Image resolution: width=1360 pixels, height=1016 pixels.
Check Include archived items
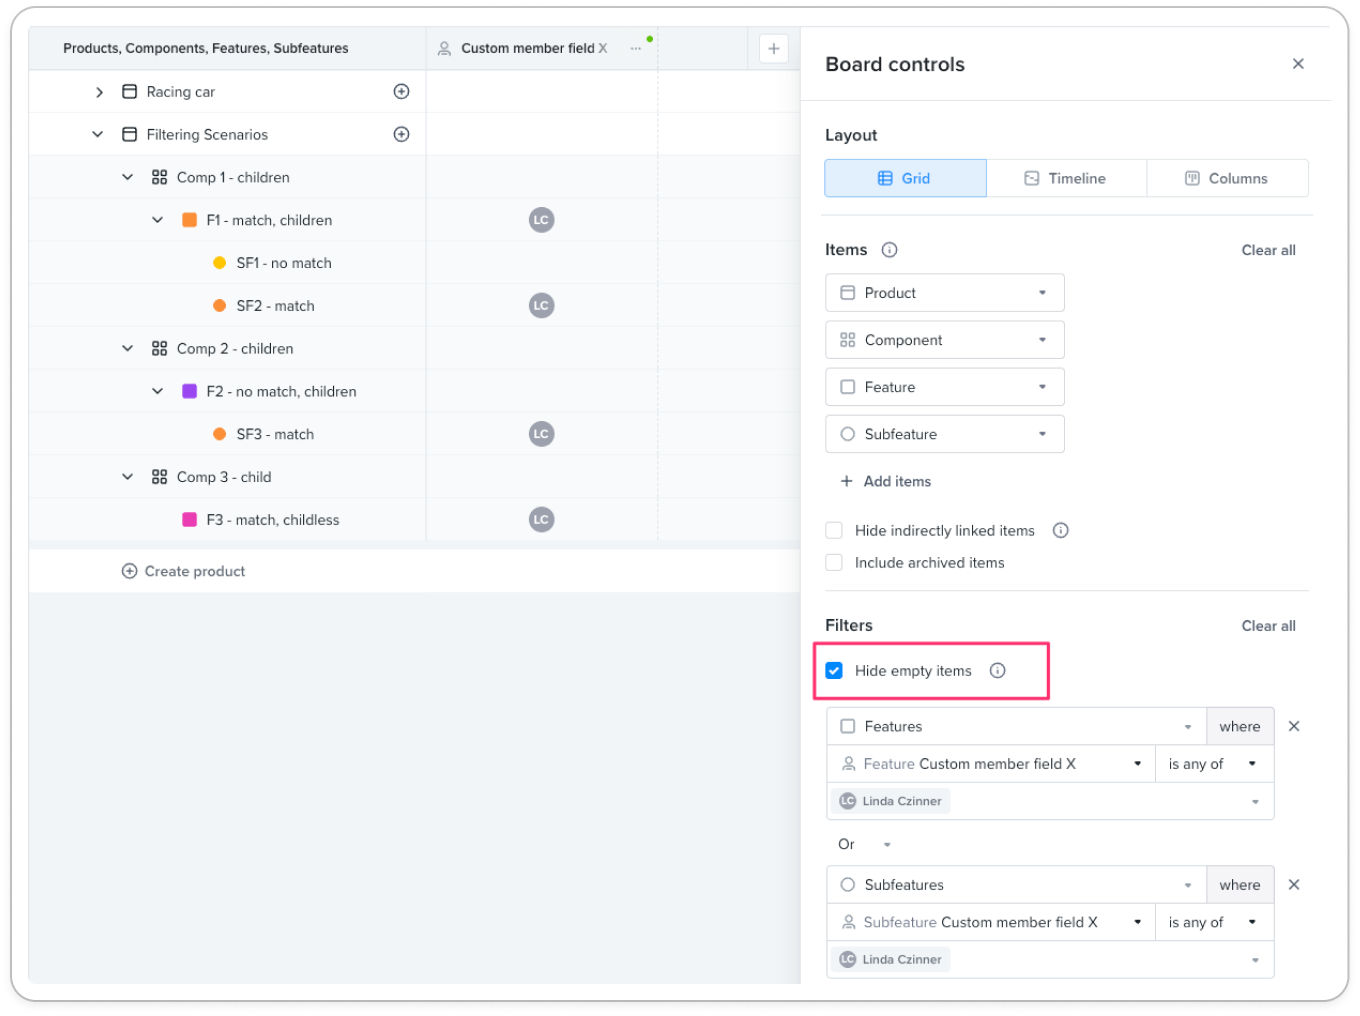pyautogui.click(x=834, y=562)
